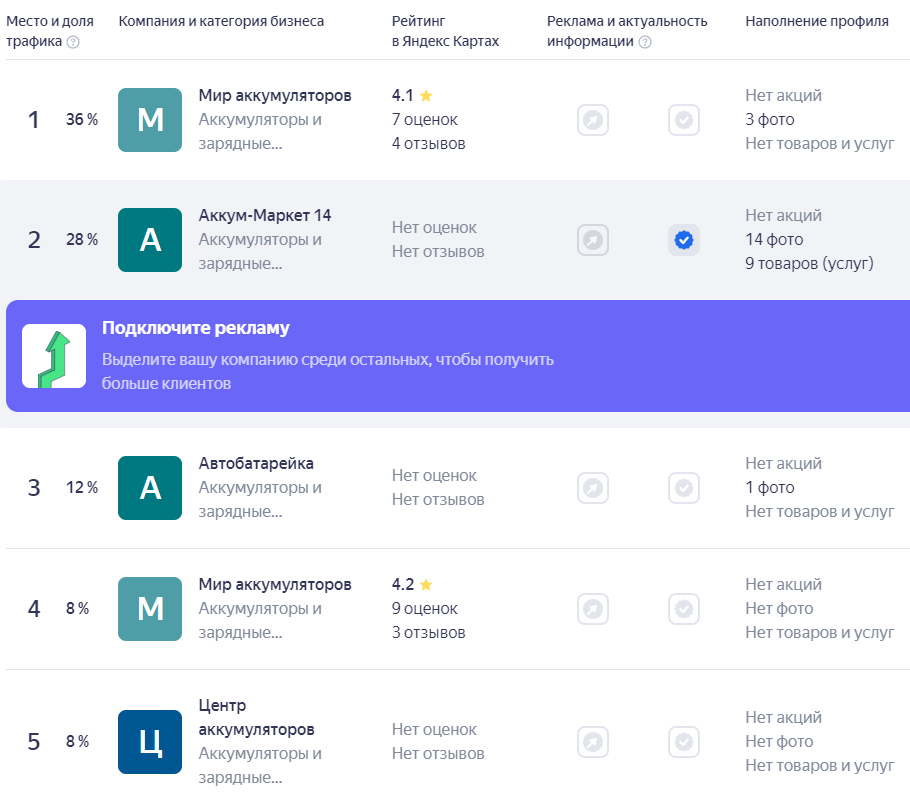This screenshot has height=809, width=910.
Task: Click the 'М' avatar of the fourth-place company
Action: click(x=150, y=609)
